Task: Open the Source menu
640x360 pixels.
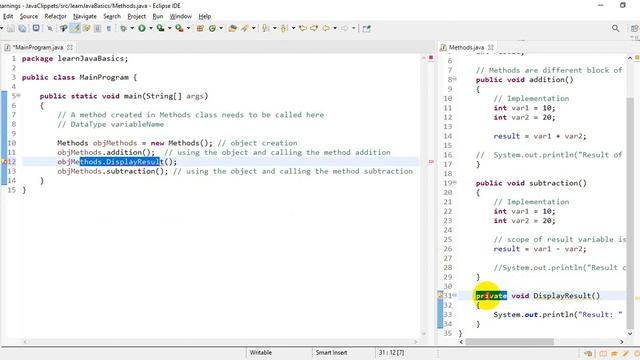Action: [29, 16]
